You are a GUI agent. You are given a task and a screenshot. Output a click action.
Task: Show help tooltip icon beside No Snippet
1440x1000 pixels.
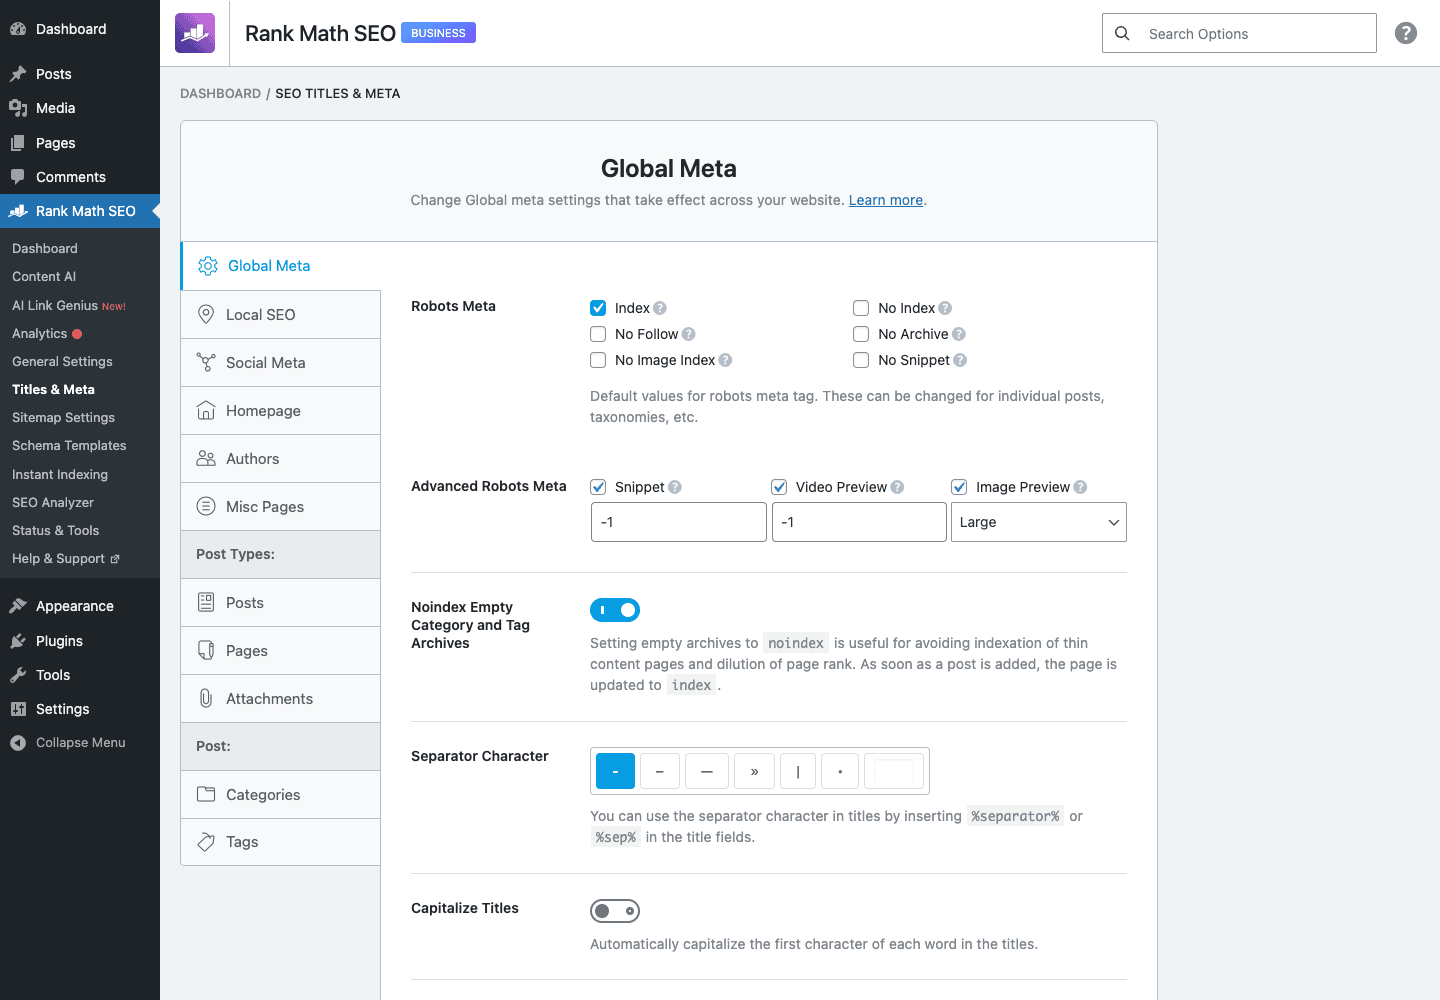pos(960,360)
